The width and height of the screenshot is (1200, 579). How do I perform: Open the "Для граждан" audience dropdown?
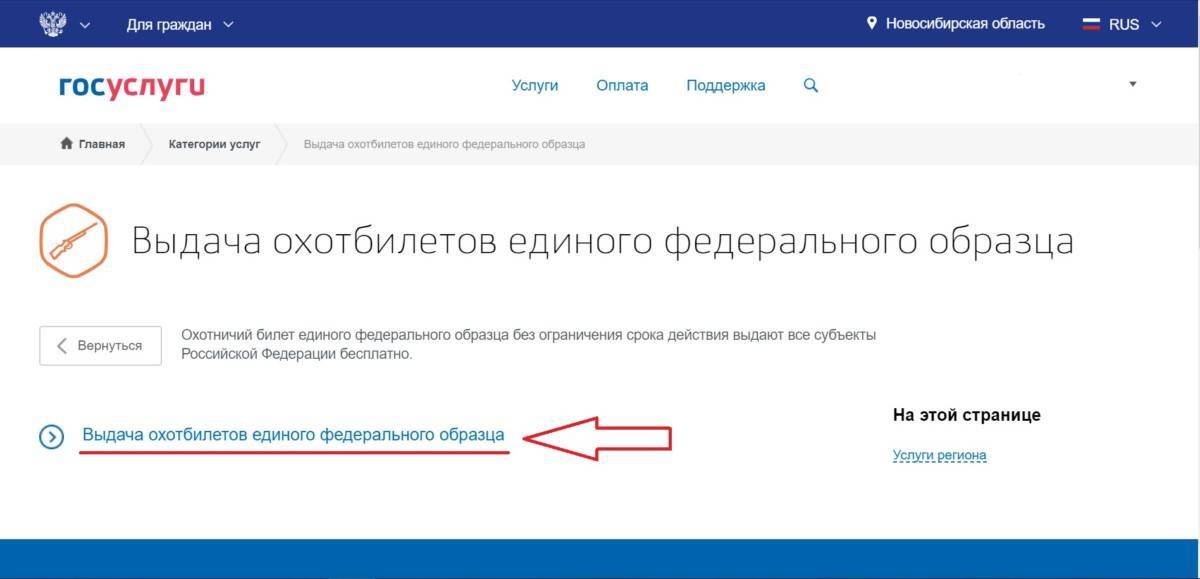coord(180,24)
